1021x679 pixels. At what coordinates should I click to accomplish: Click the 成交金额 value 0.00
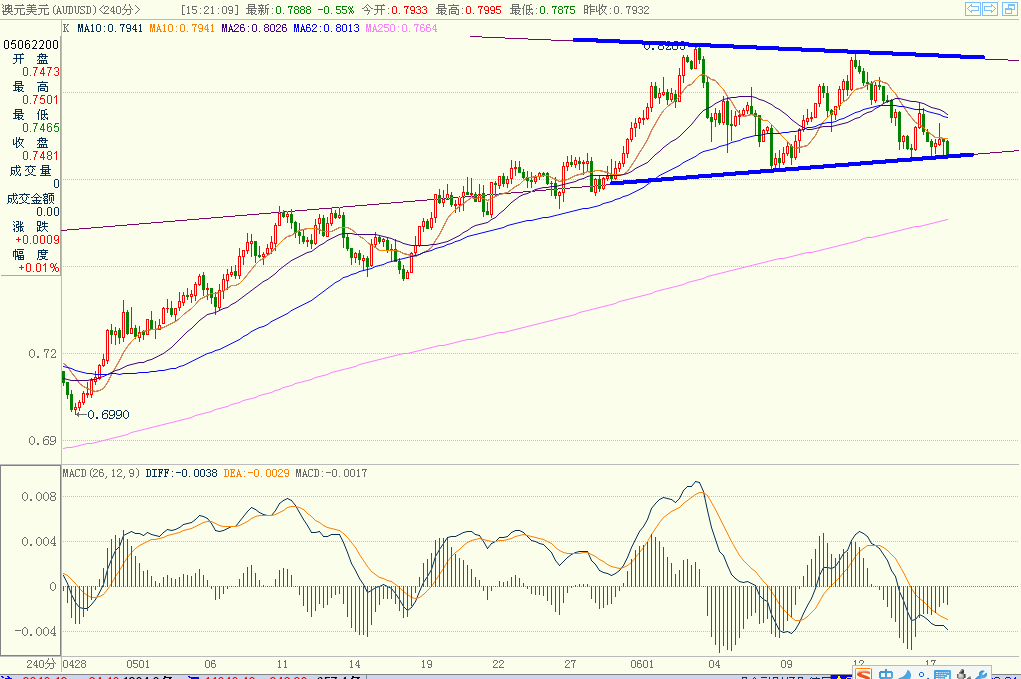click(x=48, y=212)
